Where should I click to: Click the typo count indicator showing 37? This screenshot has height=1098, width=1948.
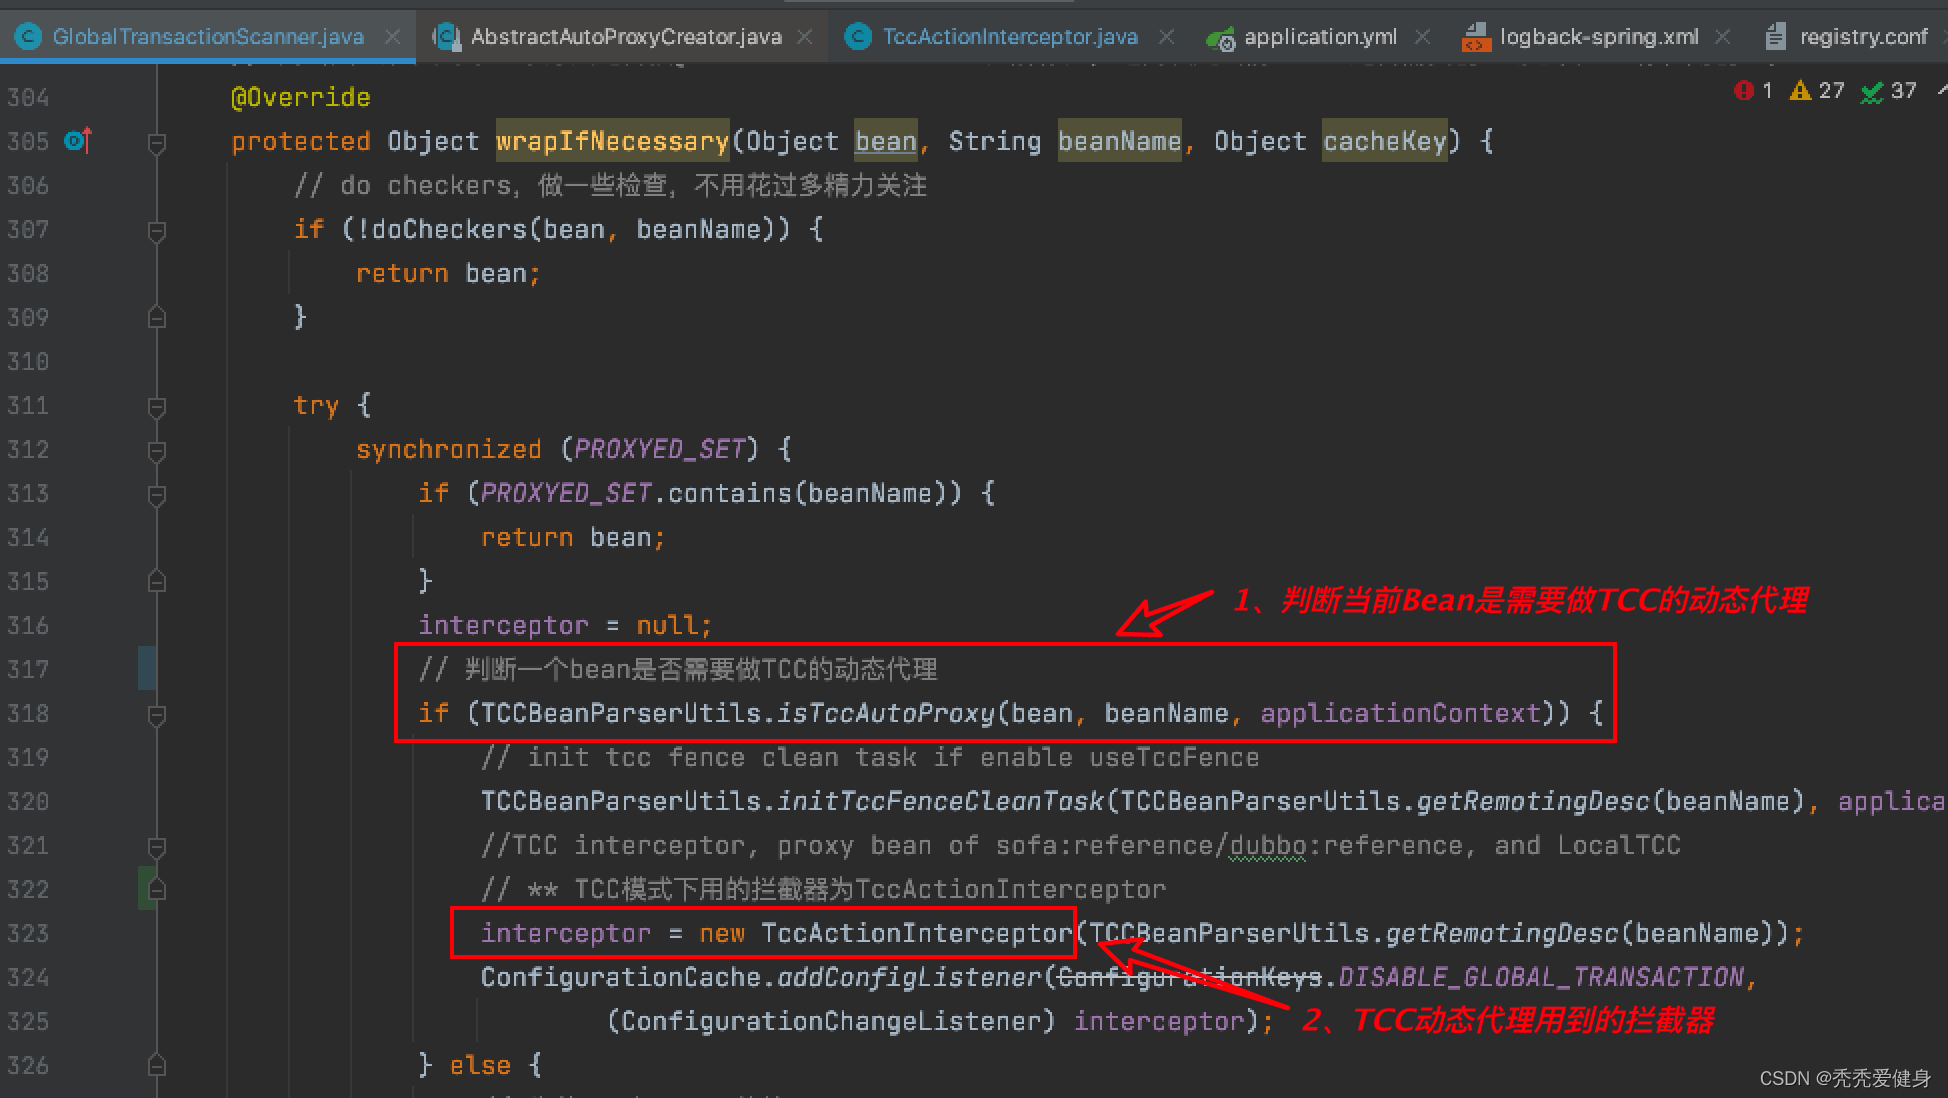(1889, 91)
